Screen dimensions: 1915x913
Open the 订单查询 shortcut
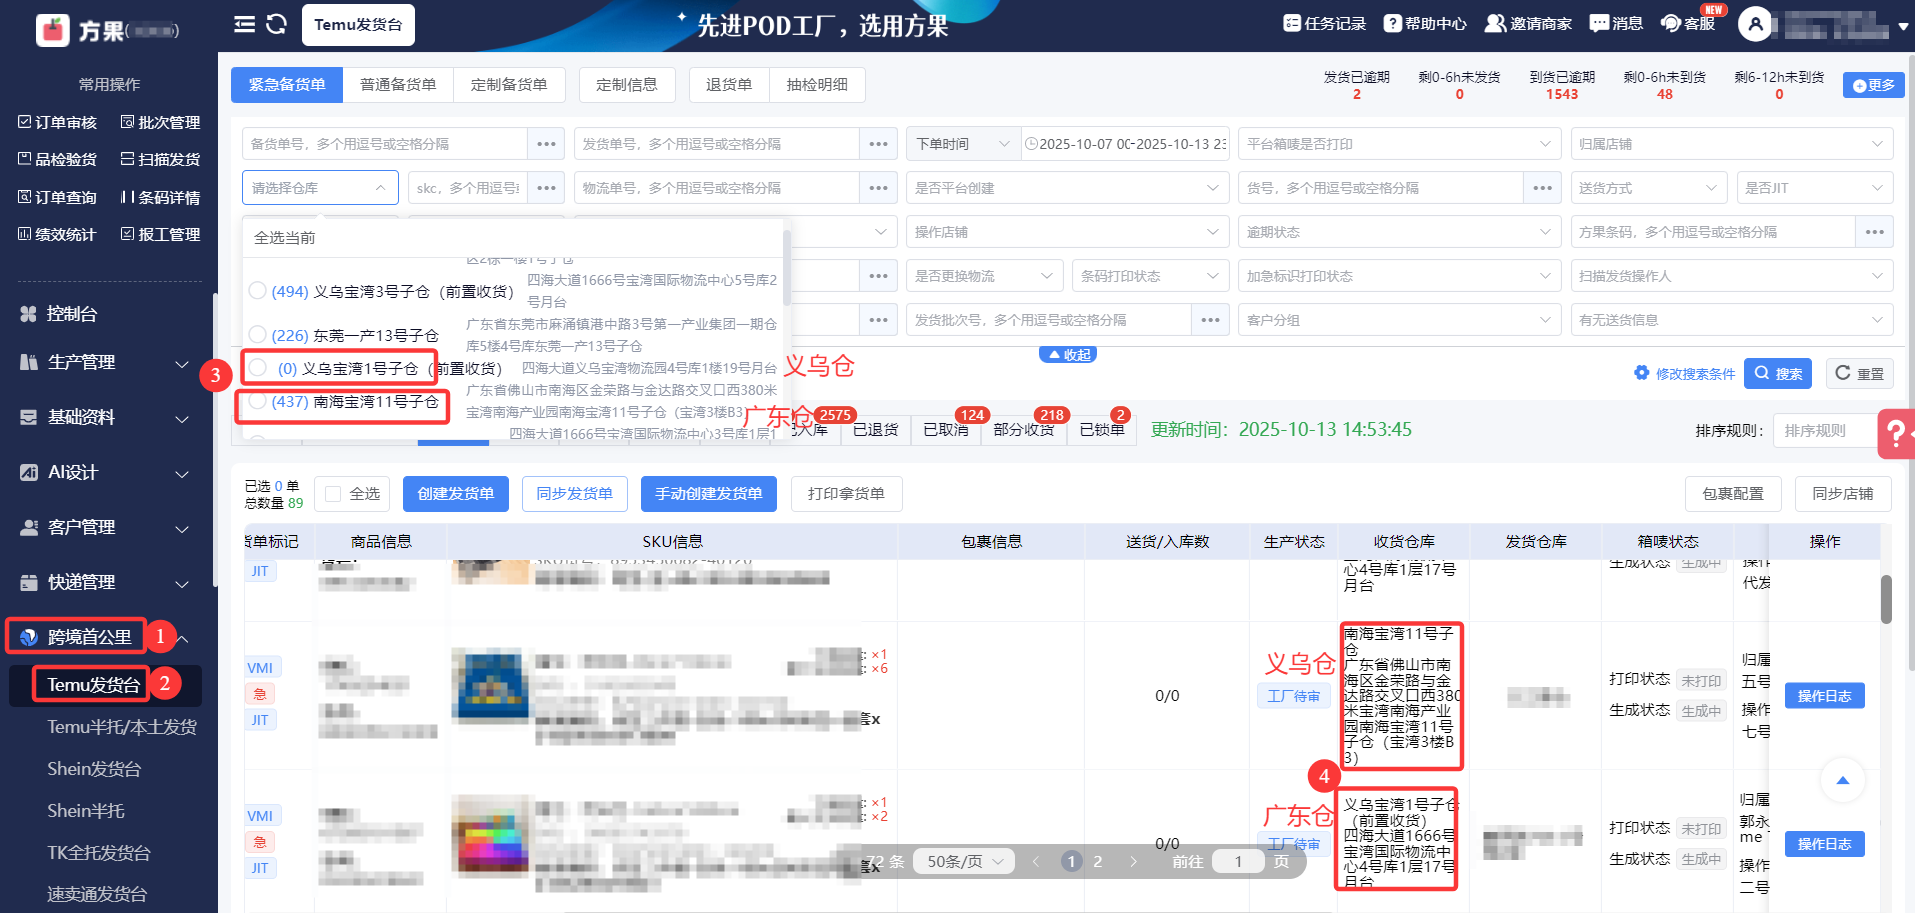coord(57,197)
